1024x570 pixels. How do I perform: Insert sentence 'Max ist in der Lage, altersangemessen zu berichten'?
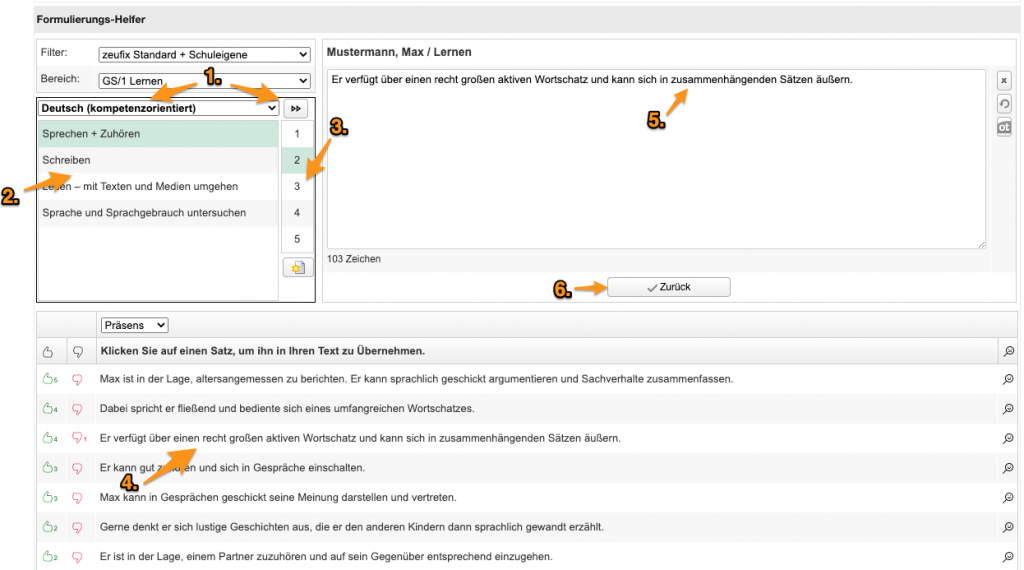[x=416, y=379]
